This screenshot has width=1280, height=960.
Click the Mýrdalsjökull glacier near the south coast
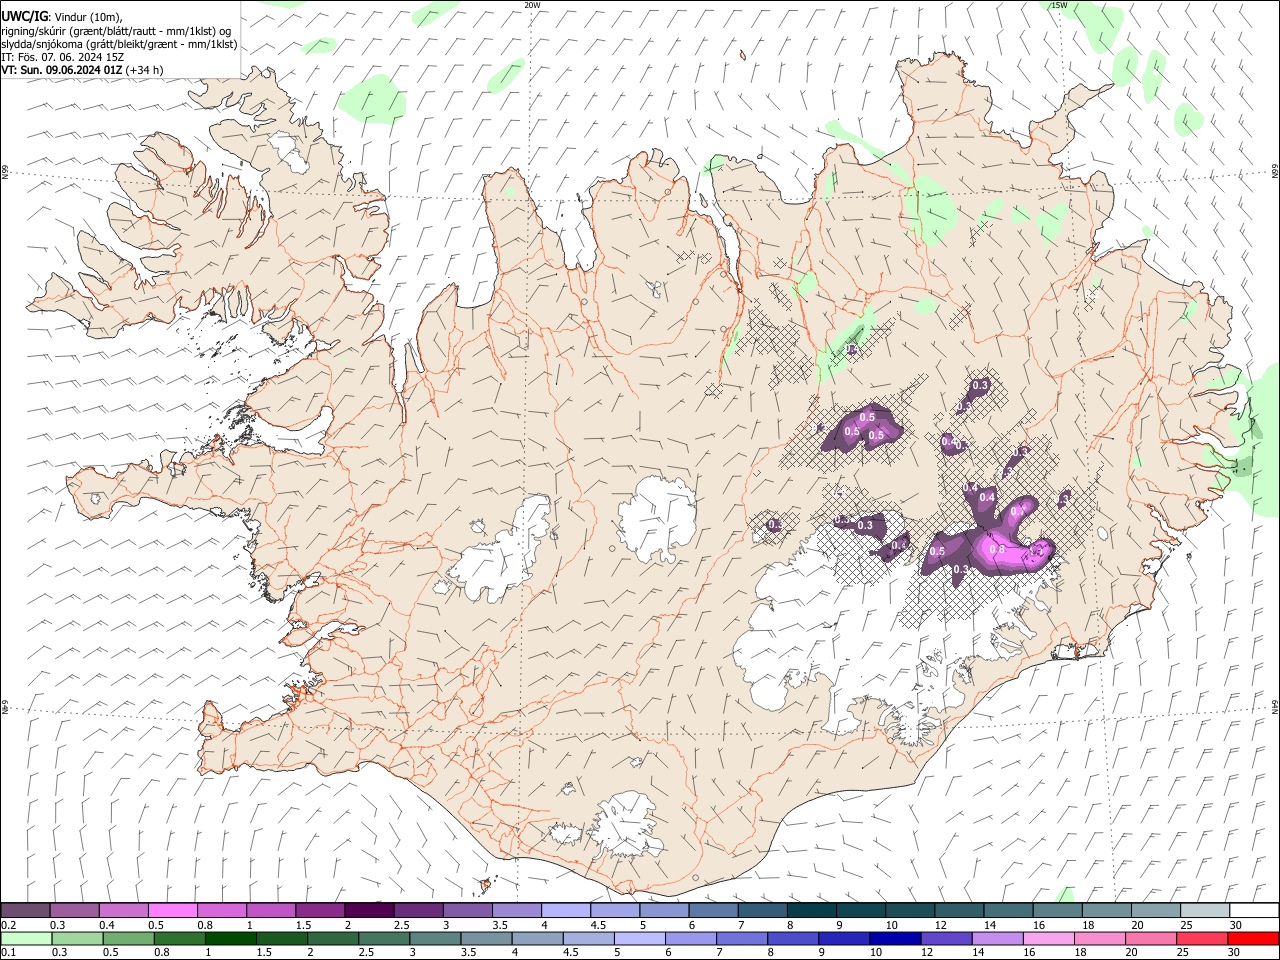pyautogui.click(x=625, y=827)
